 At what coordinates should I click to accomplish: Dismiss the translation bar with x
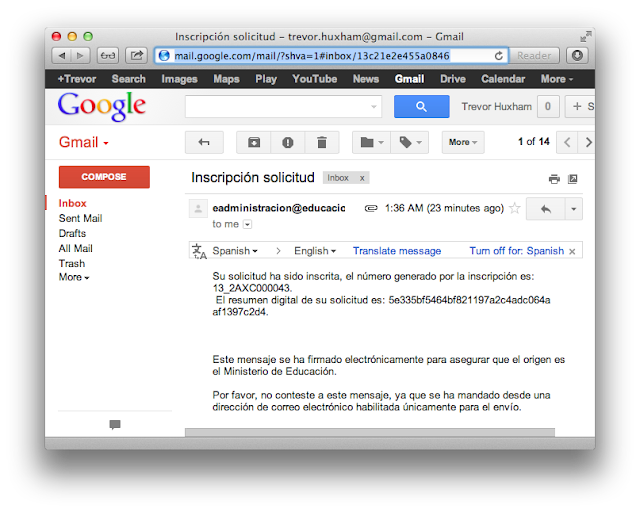click(x=572, y=252)
